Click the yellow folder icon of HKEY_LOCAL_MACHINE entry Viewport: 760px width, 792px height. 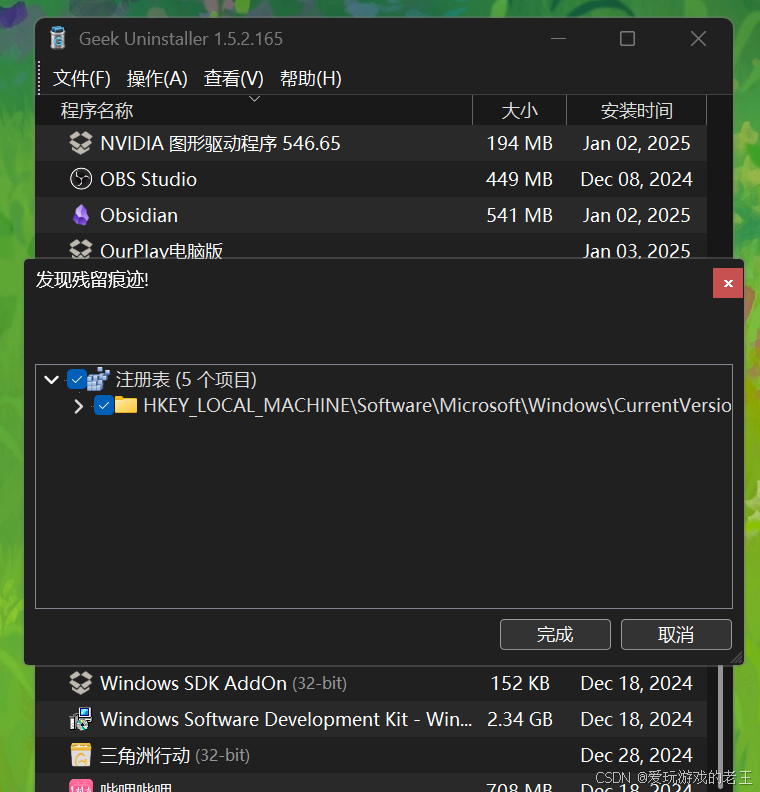tap(126, 405)
